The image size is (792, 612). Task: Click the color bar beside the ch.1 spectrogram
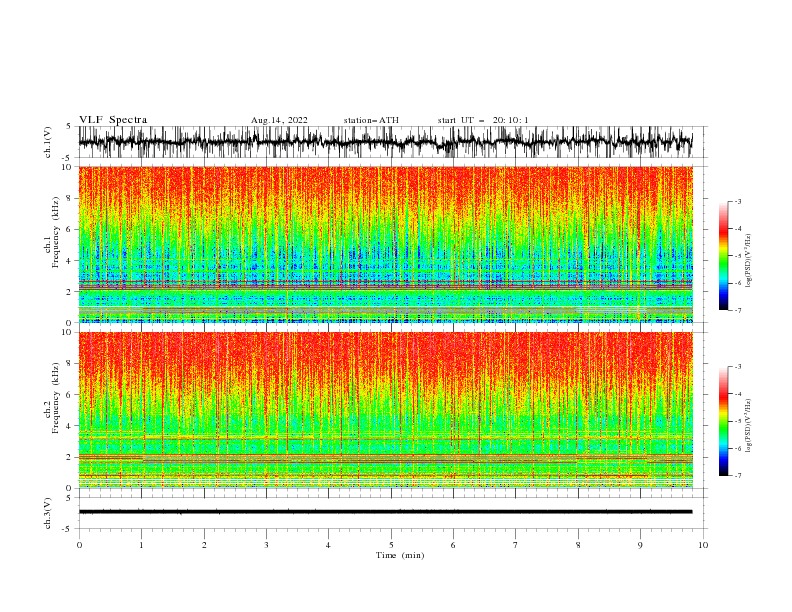[723, 256]
